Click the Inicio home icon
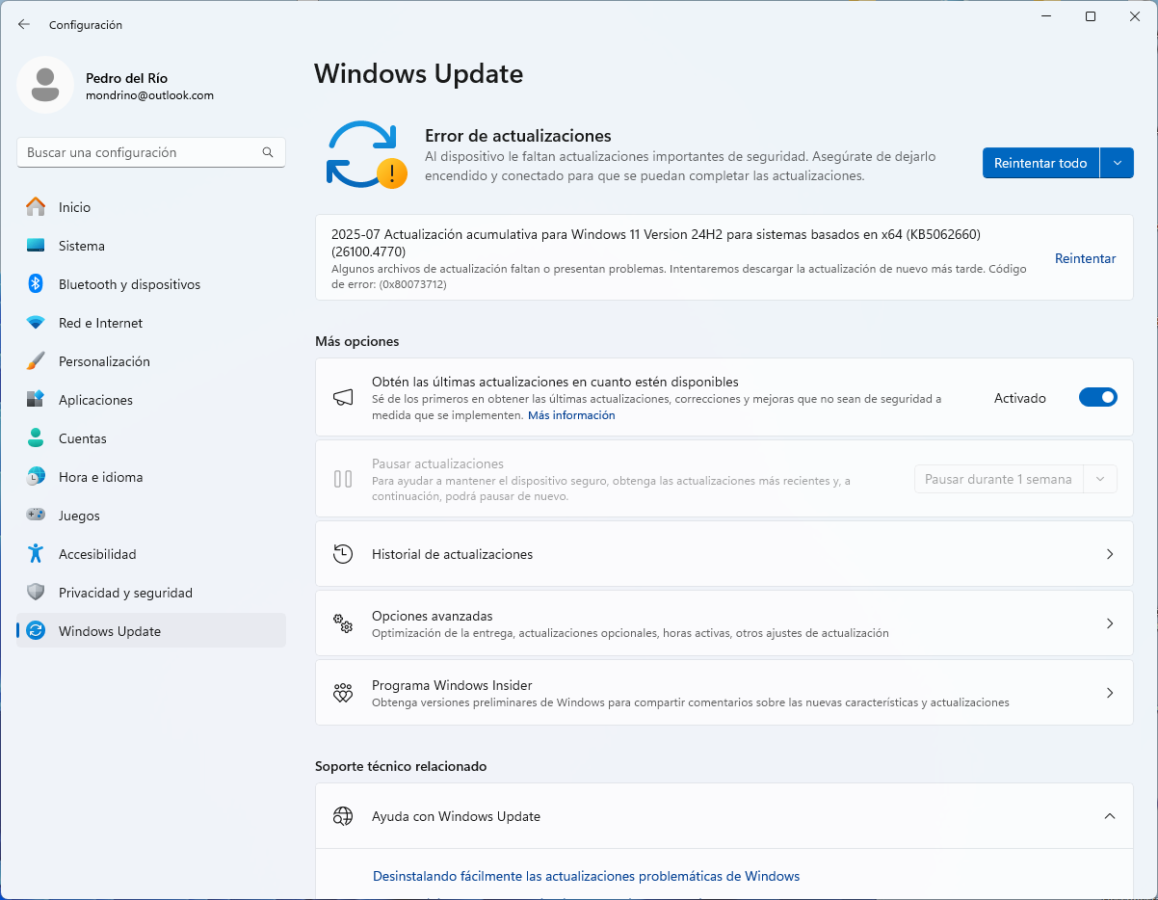 [35, 207]
